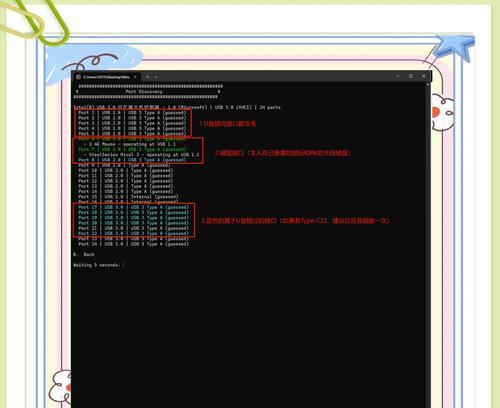This screenshot has width=500, height=408.
Task: Minimize the terminal window
Action: [398, 76]
